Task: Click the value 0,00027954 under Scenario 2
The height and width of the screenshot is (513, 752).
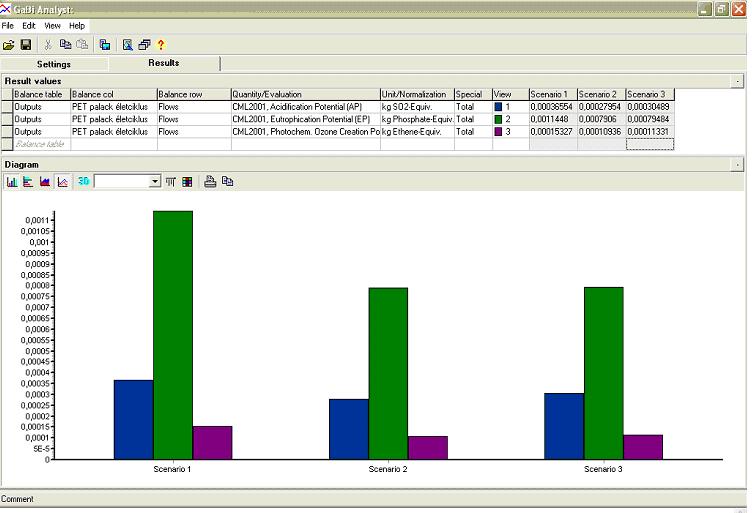Action: [601, 107]
